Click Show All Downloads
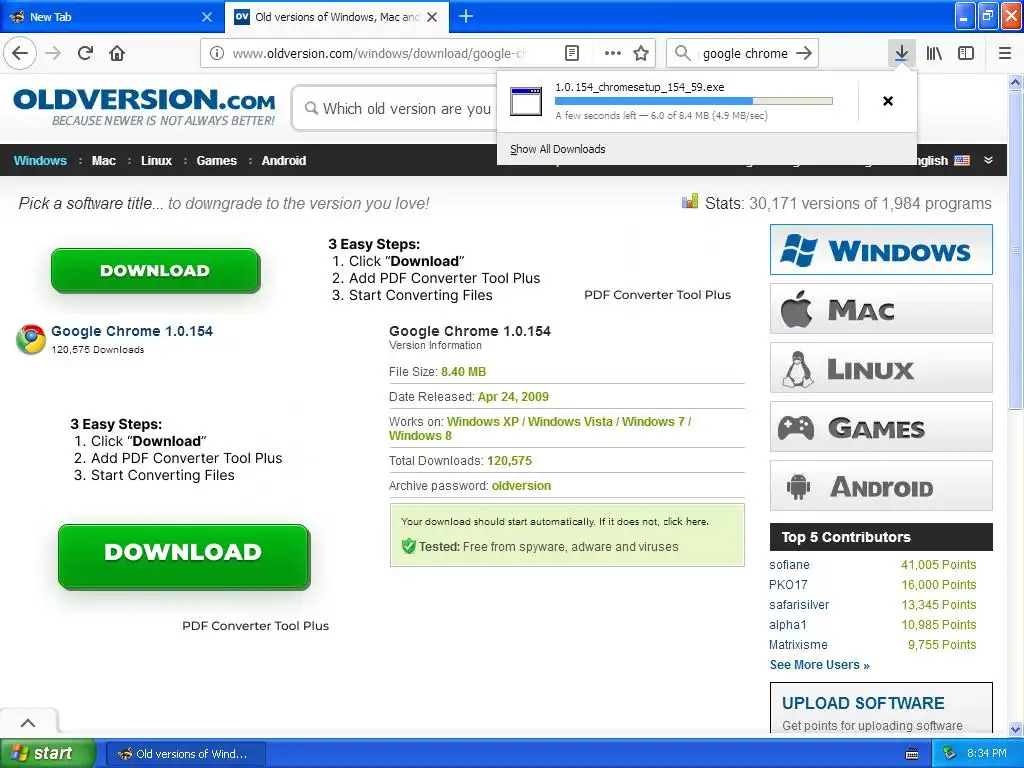 pos(558,149)
